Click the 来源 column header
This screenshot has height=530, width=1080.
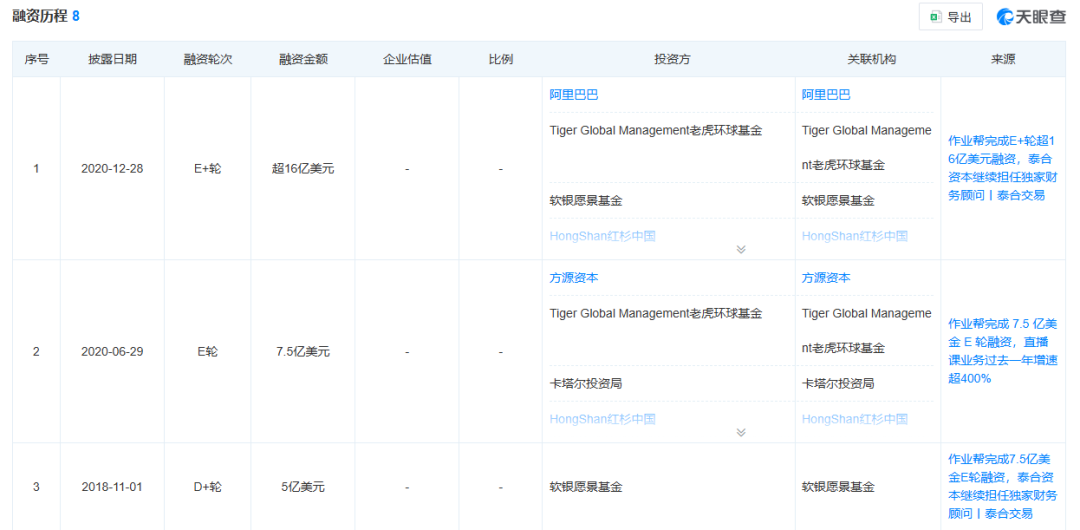1003,59
